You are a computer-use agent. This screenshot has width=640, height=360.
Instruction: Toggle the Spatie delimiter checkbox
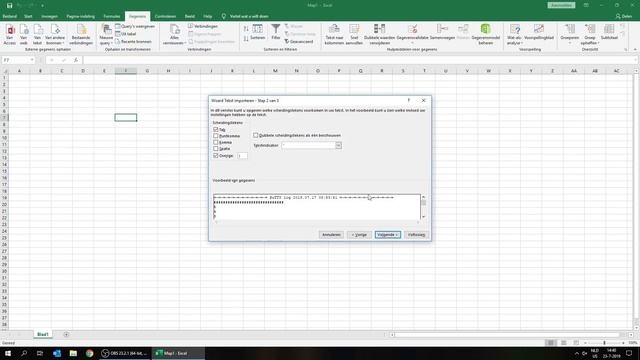click(x=216, y=149)
